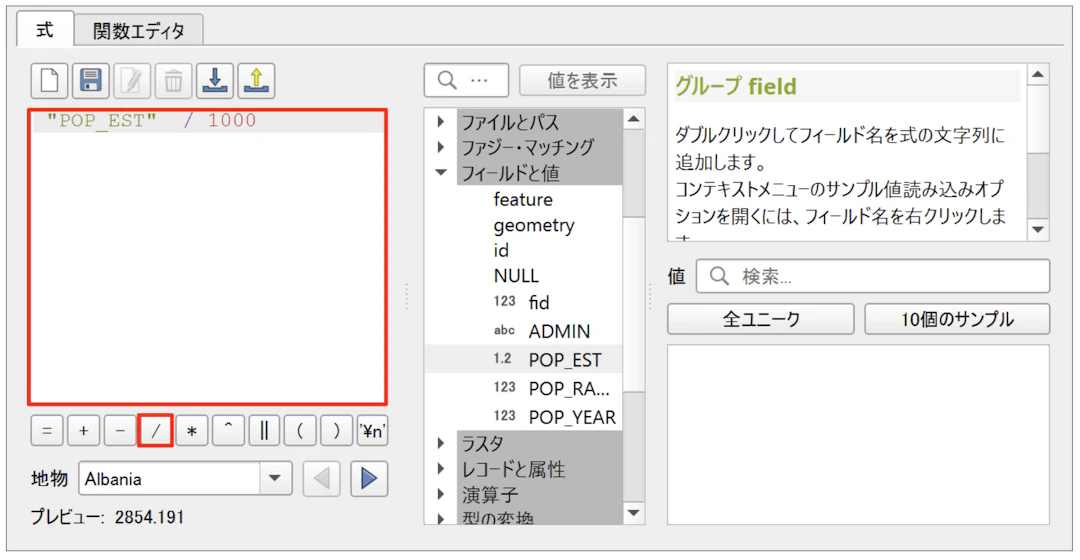
Task: Switch to the 関数エディタ tab
Action: coord(139,30)
